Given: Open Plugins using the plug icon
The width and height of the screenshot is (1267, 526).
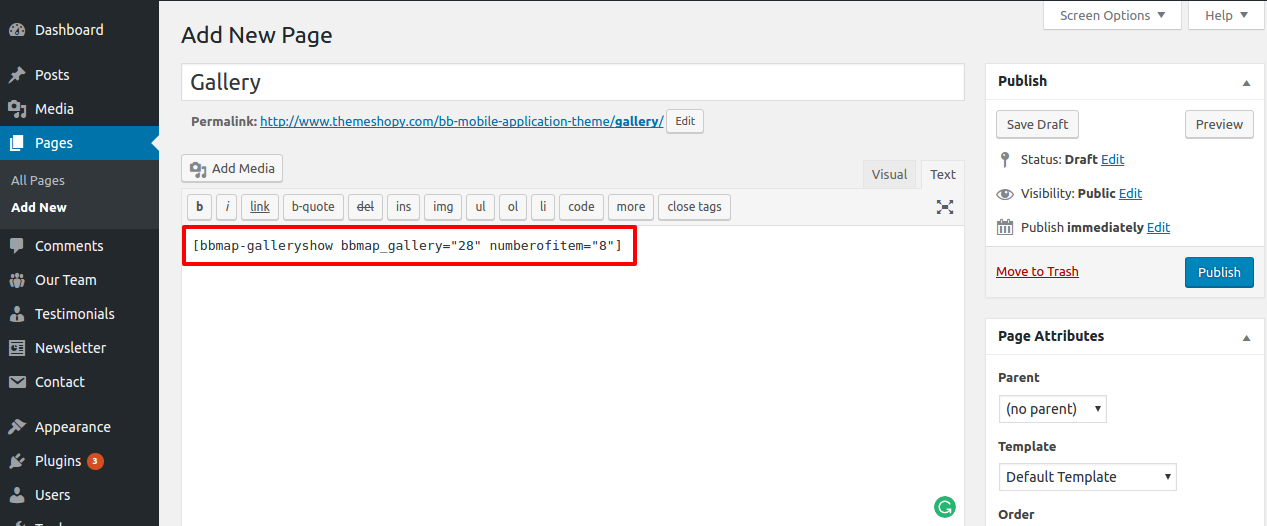Looking at the screenshot, I should coord(17,461).
